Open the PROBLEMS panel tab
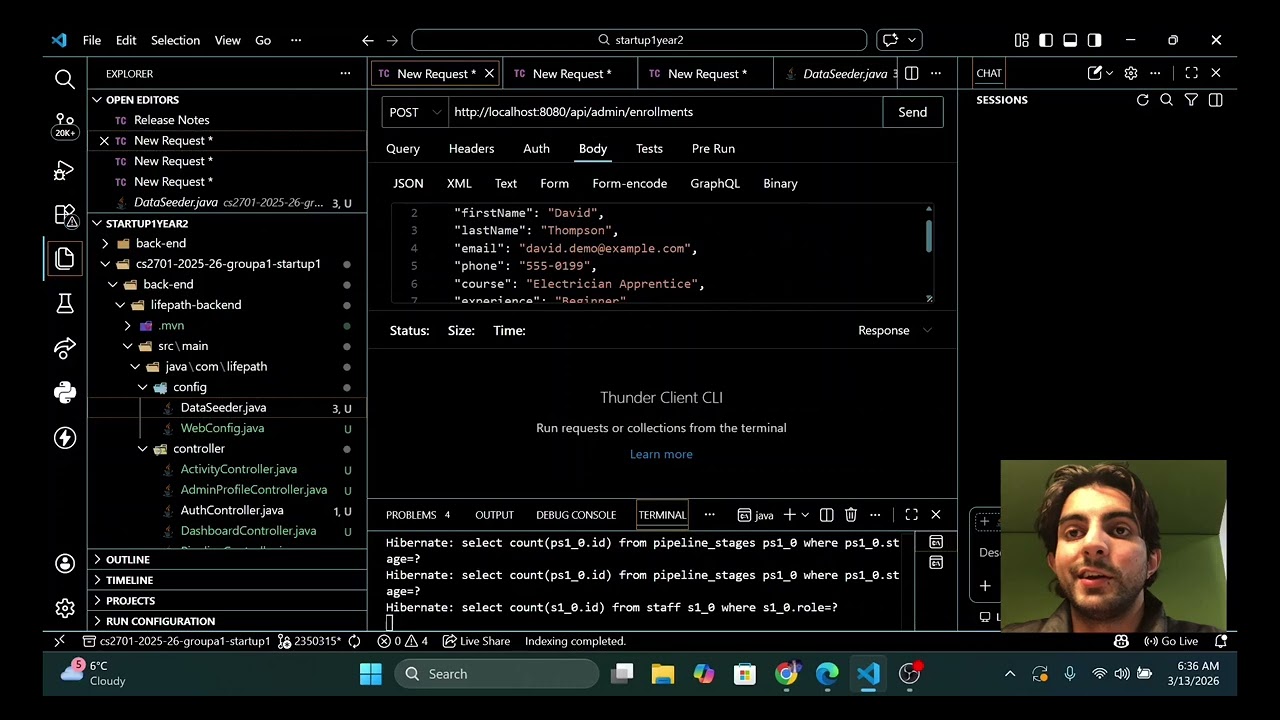 pyautogui.click(x=418, y=515)
